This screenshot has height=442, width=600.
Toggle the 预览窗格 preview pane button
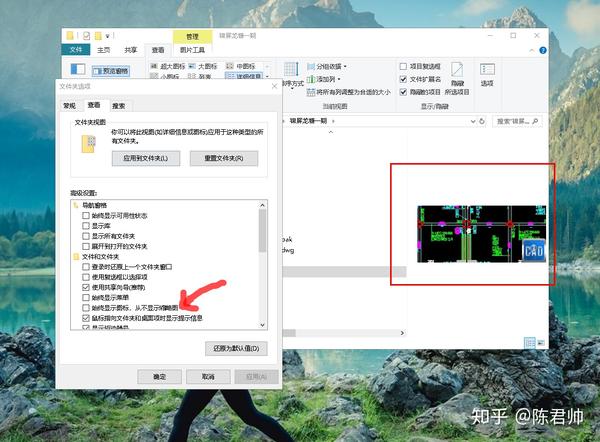(x=111, y=71)
